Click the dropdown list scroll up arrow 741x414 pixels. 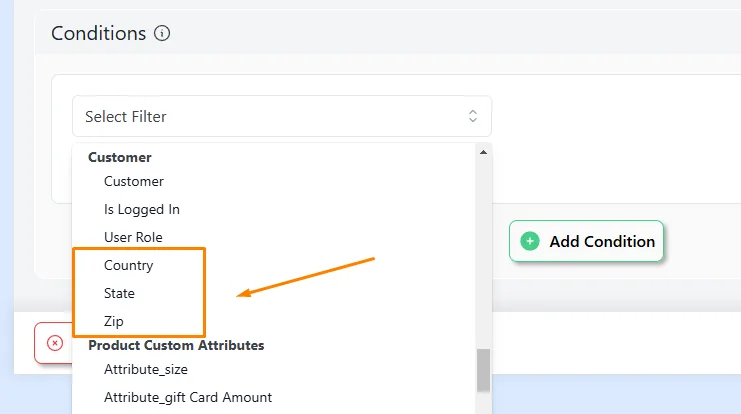[x=483, y=152]
